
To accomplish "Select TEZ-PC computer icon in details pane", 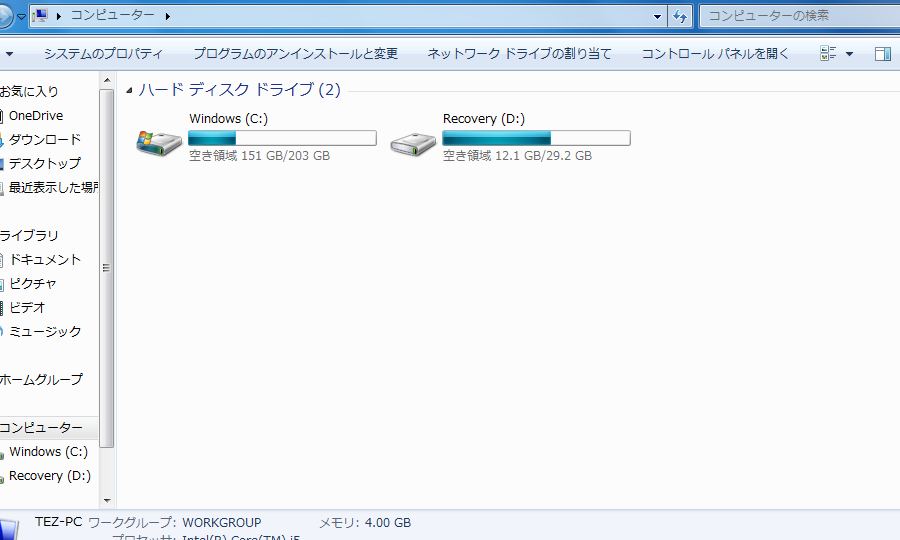I will coord(10,529).
